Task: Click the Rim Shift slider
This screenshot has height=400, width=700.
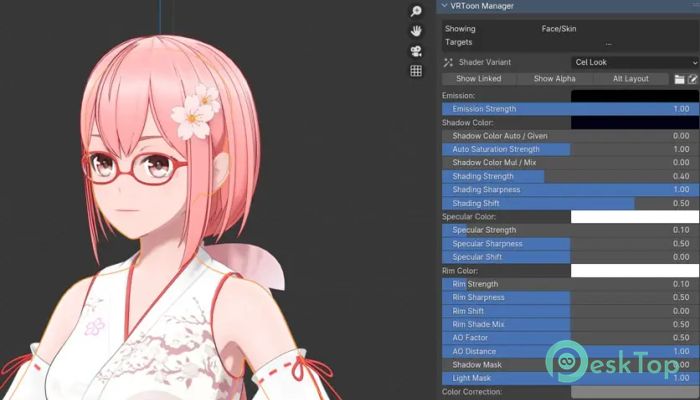Action: (x=571, y=311)
